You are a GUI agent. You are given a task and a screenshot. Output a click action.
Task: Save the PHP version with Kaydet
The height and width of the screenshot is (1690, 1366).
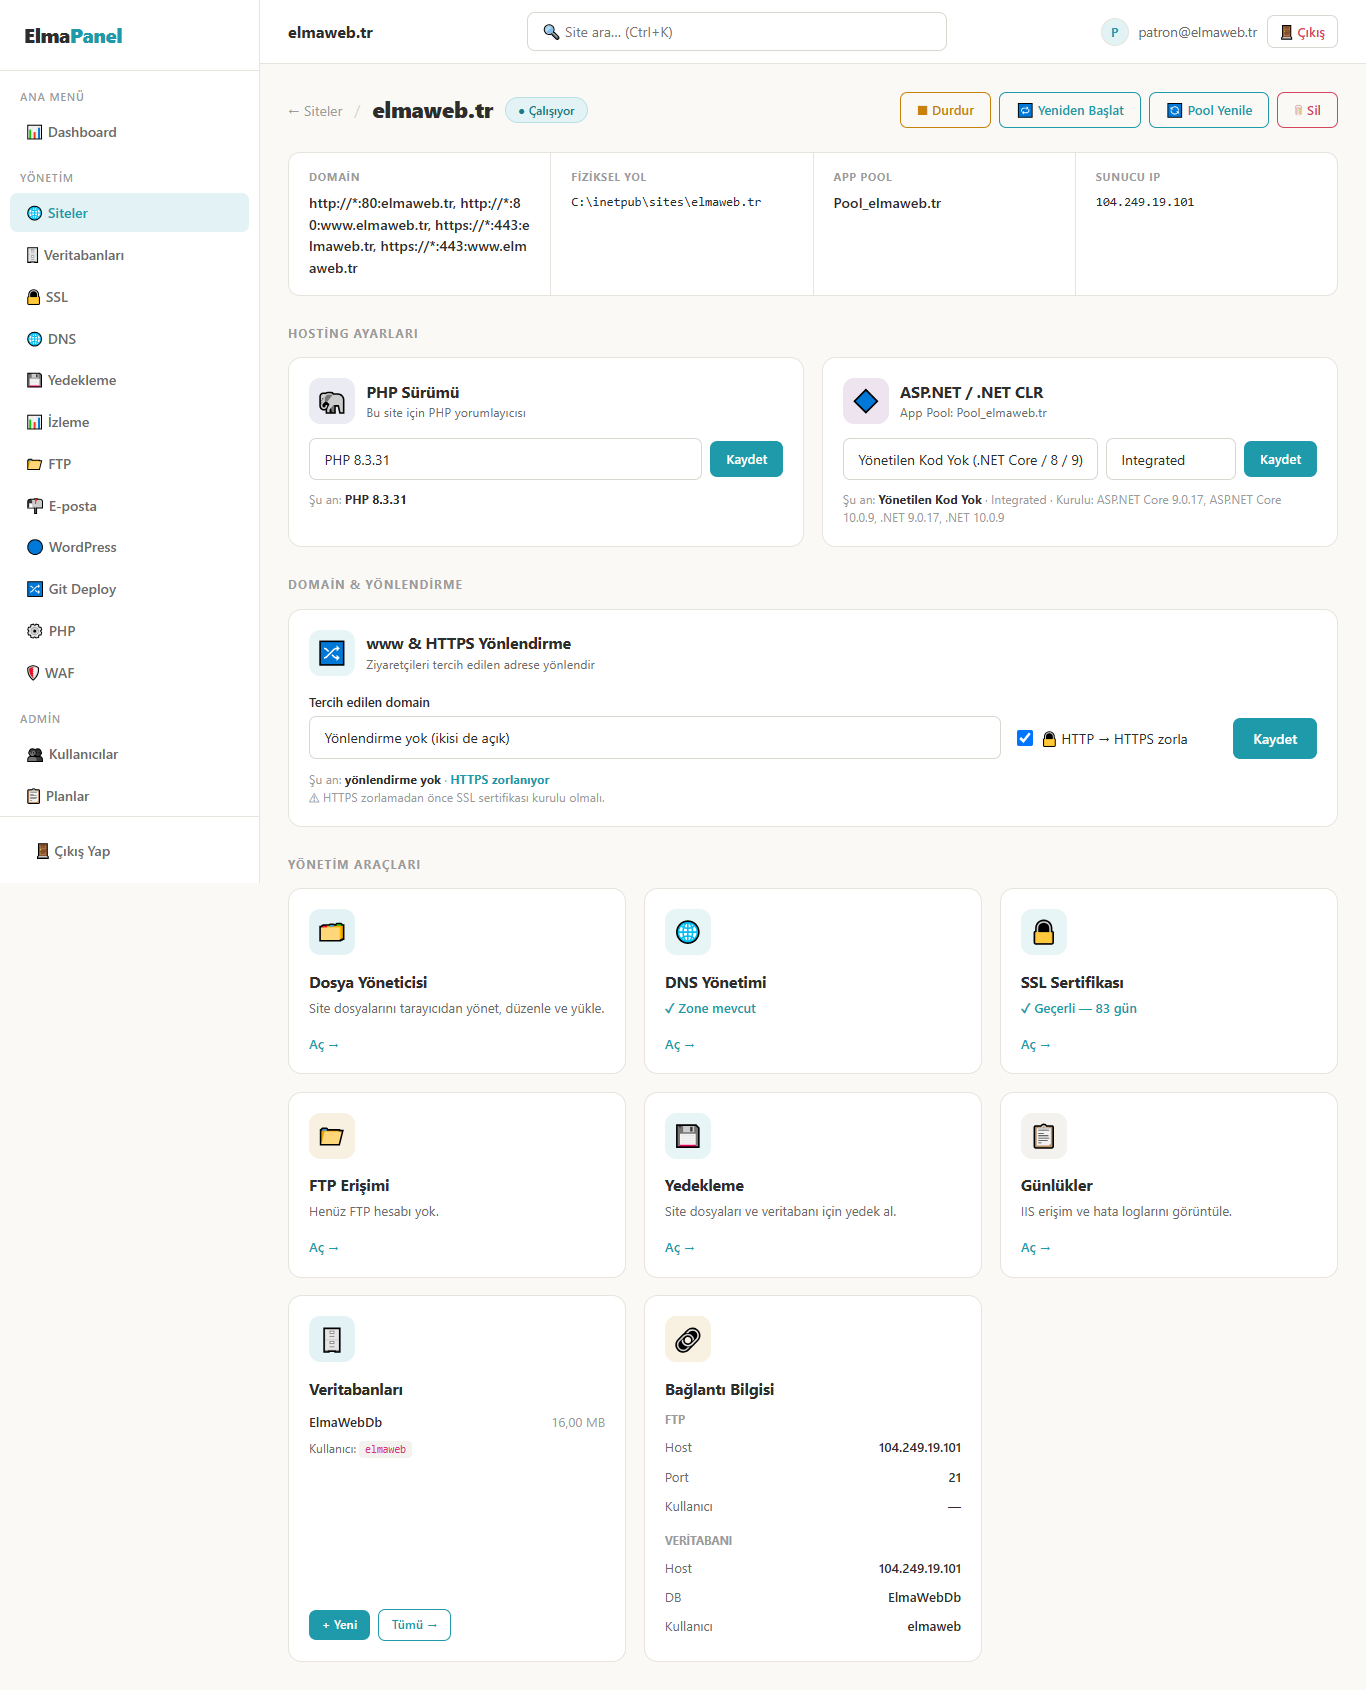click(746, 459)
